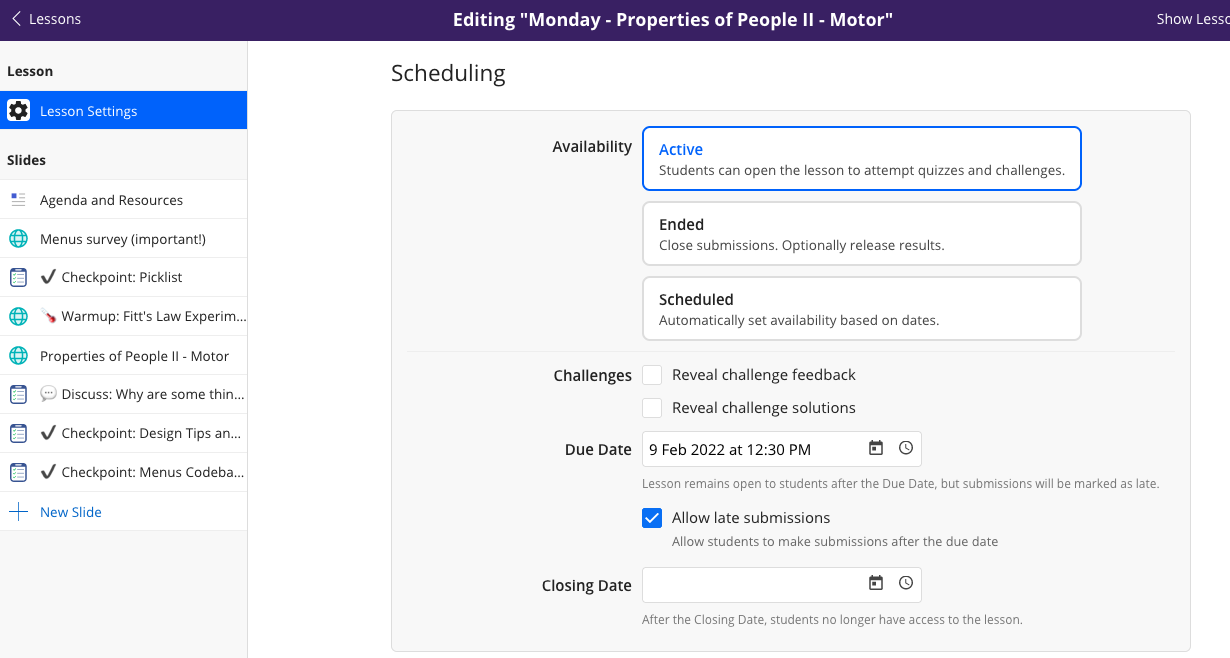Enable Reveal challenge solutions checkbox
The height and width of the screenshot is (658, 1230).
[652, 408]
